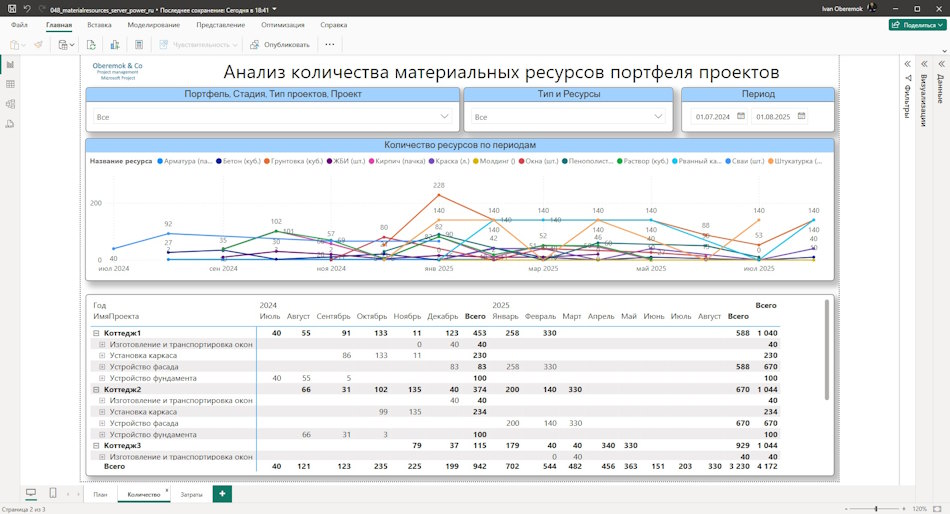The height and width of the screenshot is (514, 950).
Task: Open the Представление ribbon tab
Action: coord(221,25)
